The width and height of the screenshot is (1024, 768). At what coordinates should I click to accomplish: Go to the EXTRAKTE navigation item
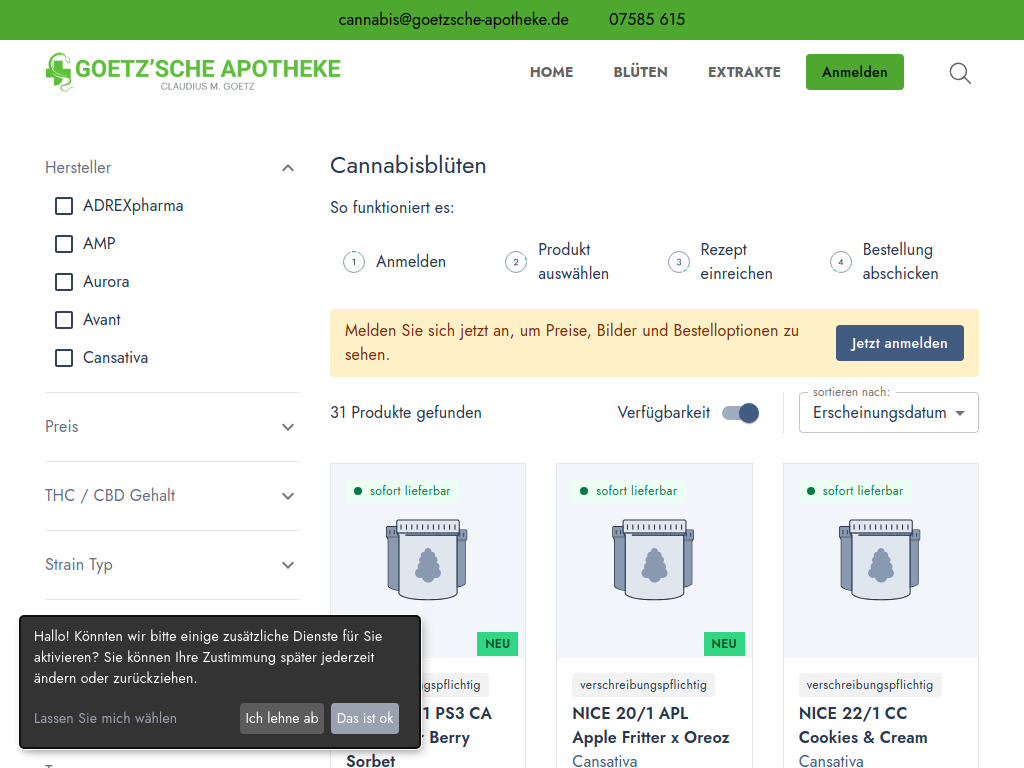(744, 72)
